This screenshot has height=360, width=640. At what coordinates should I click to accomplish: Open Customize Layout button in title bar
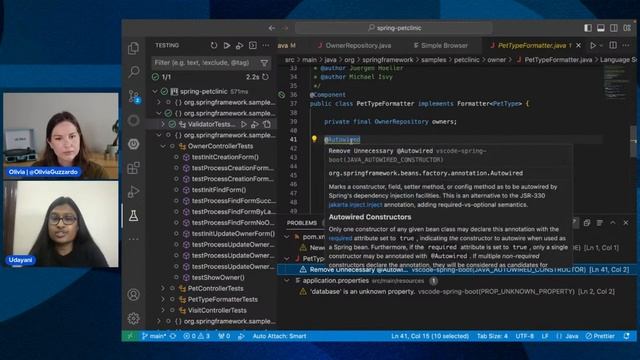(627, 28)
